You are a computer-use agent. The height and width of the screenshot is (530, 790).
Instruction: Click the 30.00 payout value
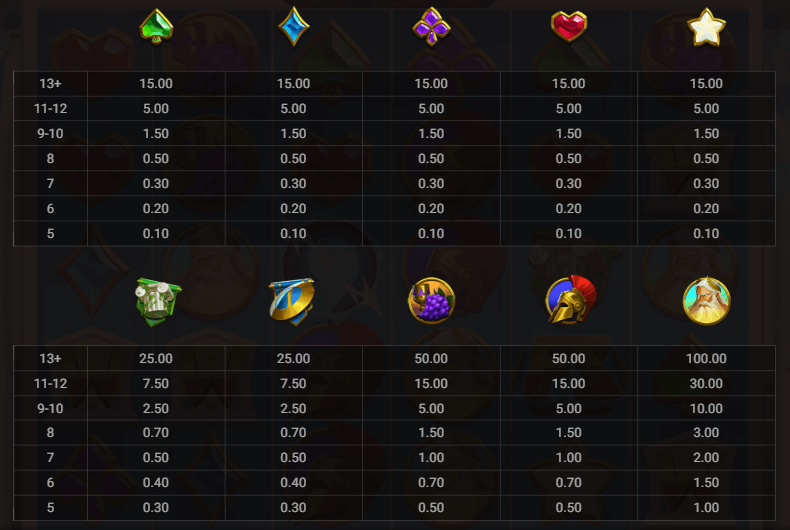pos(706,383)
